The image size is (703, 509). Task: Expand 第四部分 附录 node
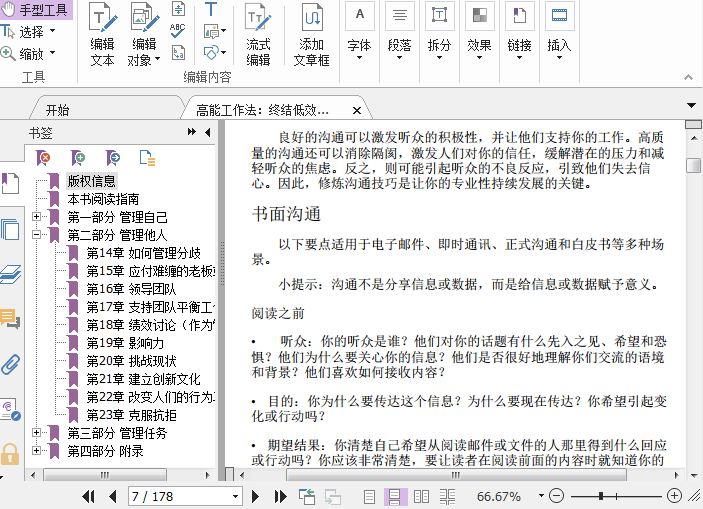tap(37, 451)
